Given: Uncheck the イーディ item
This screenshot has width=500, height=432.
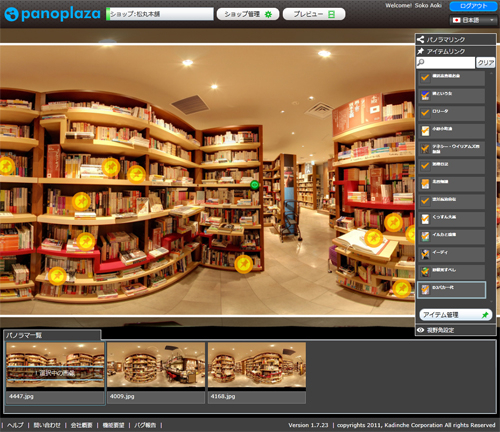Looking at the screenshot, I should click(425, 254).
